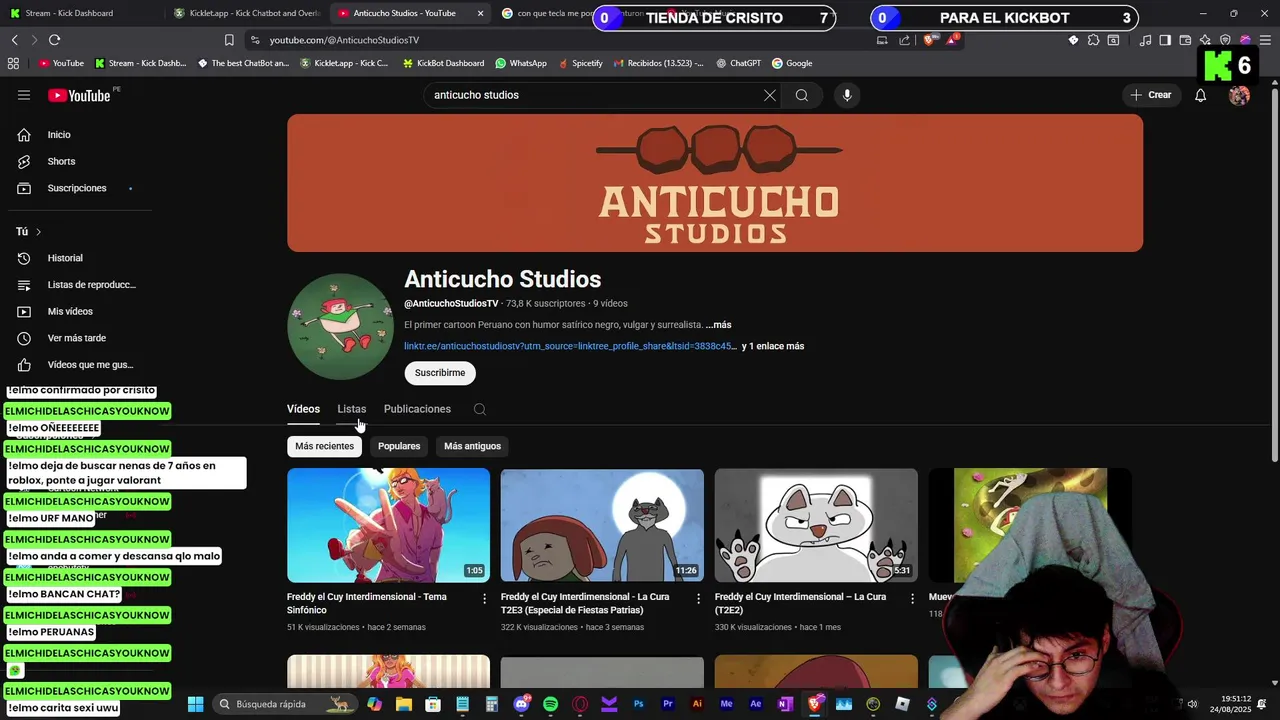Click the Windows Start button
The height and width of the screenshot is (720, 1280).
coord(196,704)
